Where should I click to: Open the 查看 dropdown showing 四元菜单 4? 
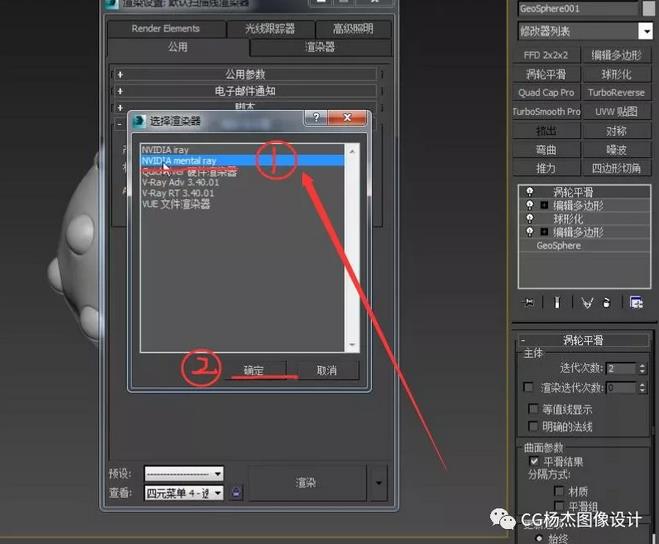click(x=184, y=493)
